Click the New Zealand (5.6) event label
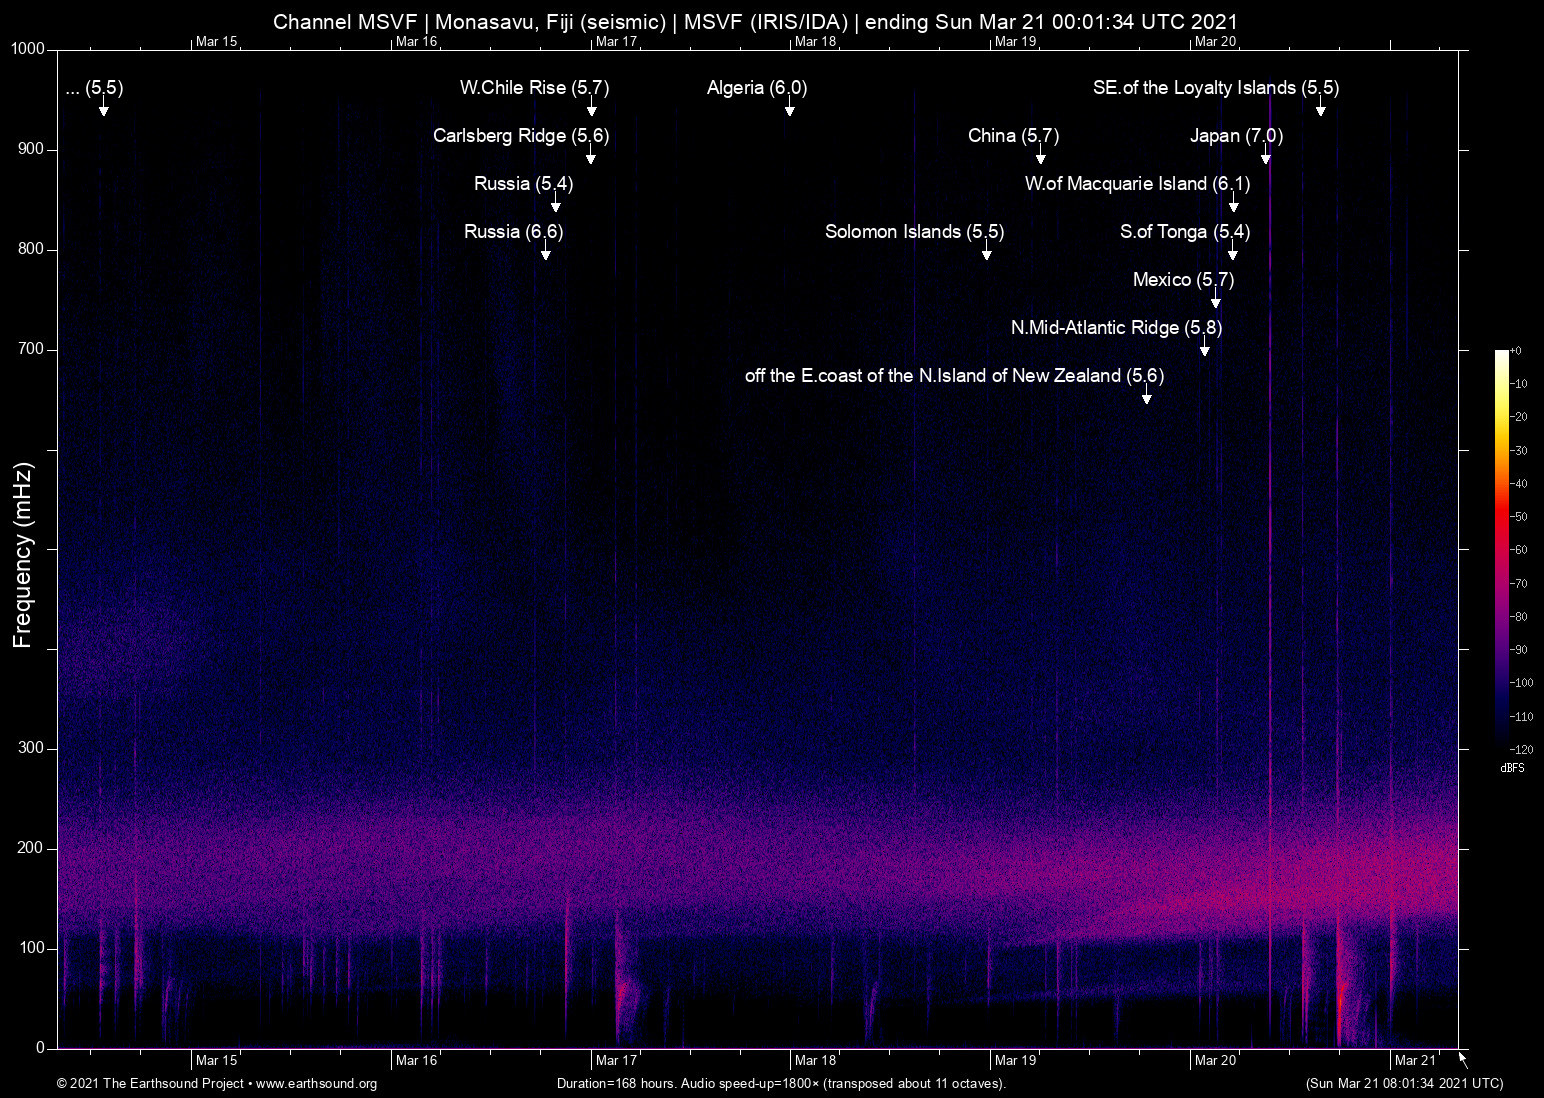 (954, 376)
